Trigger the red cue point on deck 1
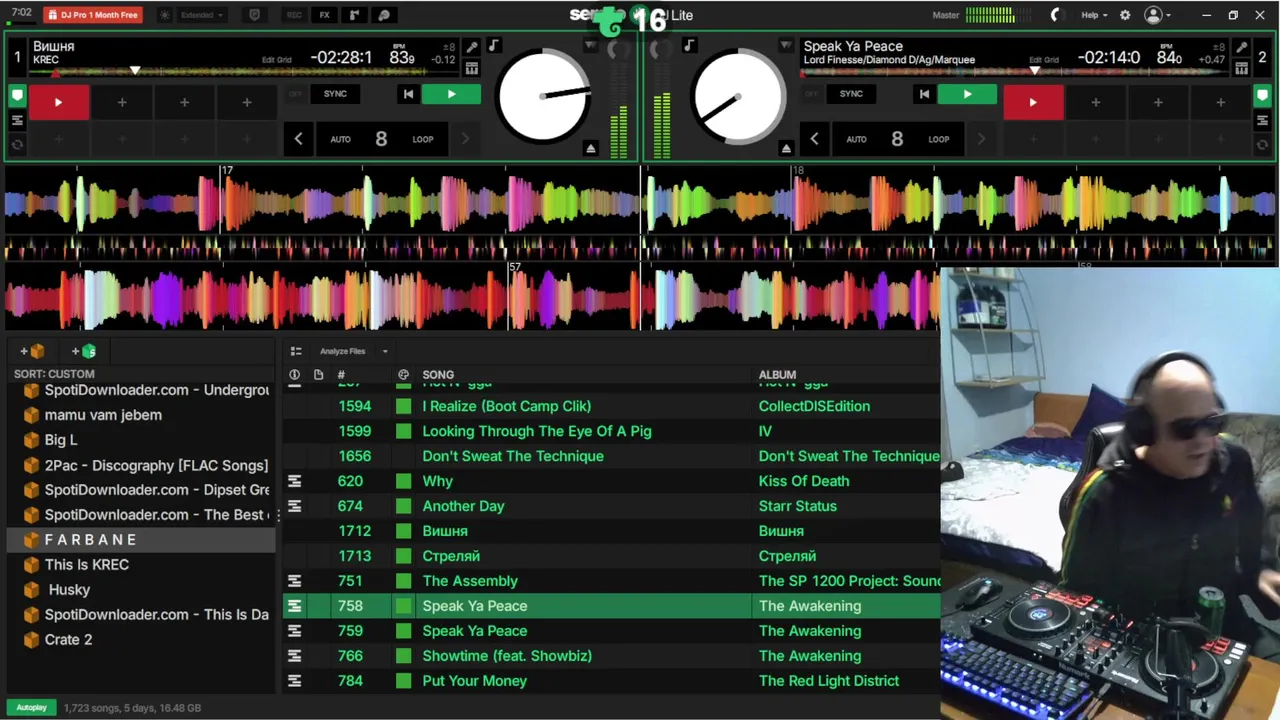1280x720 pixels. (x=58, y=102)
